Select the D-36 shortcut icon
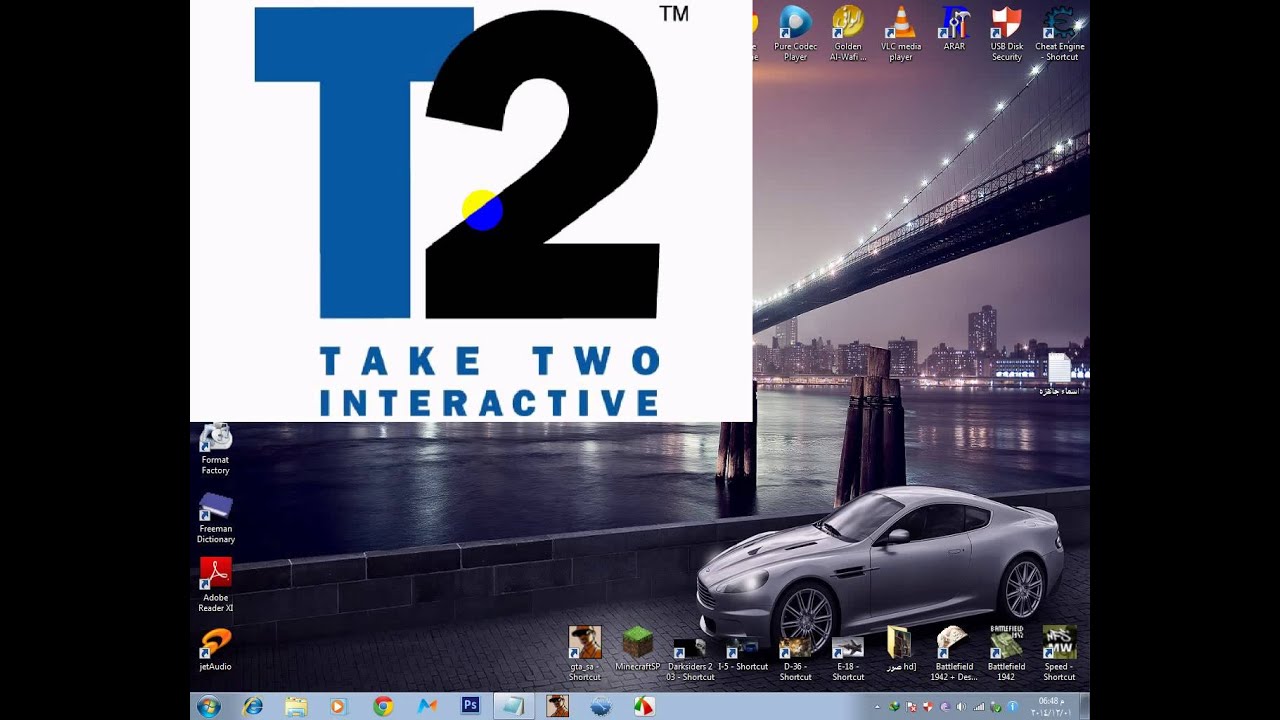The width and height of the screenshot is (1280, 720). (x=795, y=658)
